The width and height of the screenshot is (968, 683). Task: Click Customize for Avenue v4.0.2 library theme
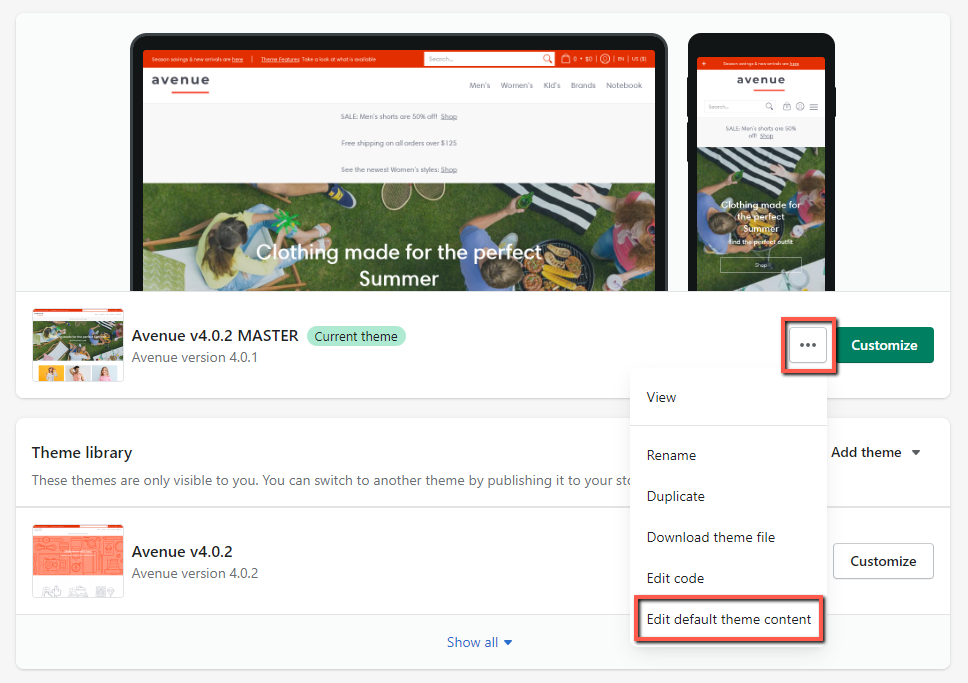(x=883, y=561)
